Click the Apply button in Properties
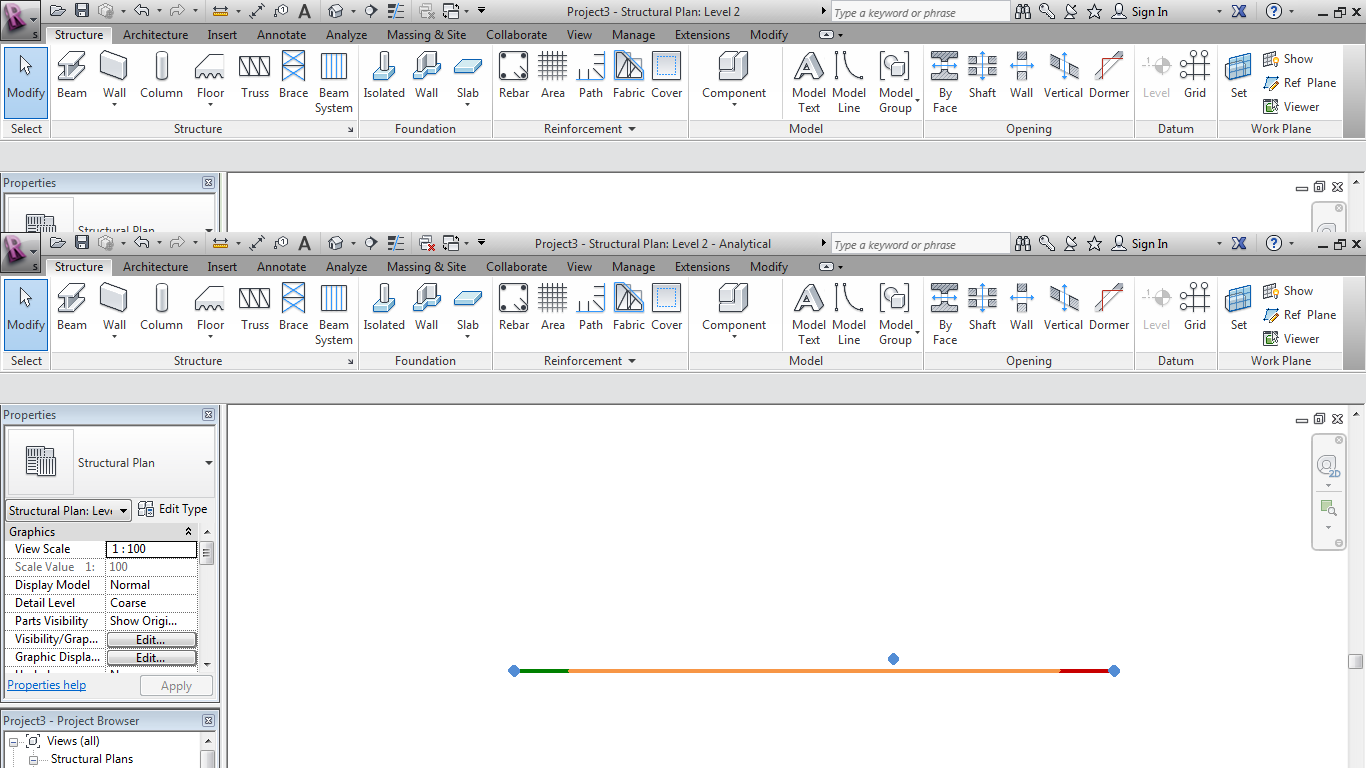1366x768 pixels. coord(176,686)
